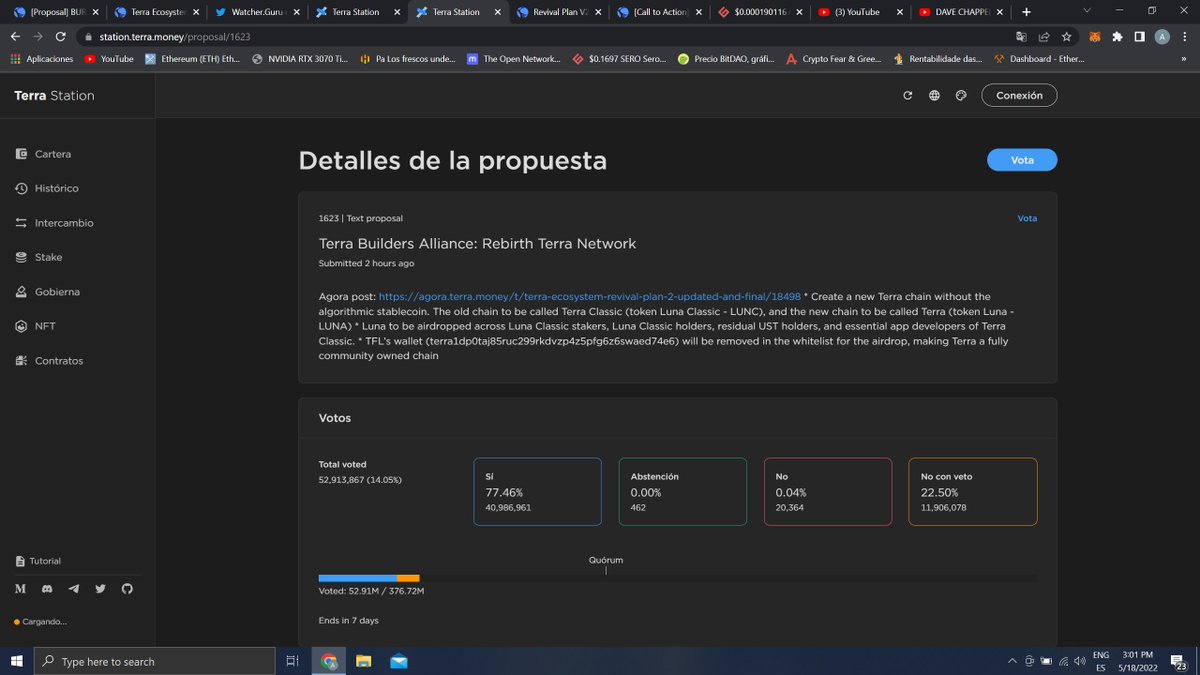Open the Tutorial link in sidebar

pos(38,561)
